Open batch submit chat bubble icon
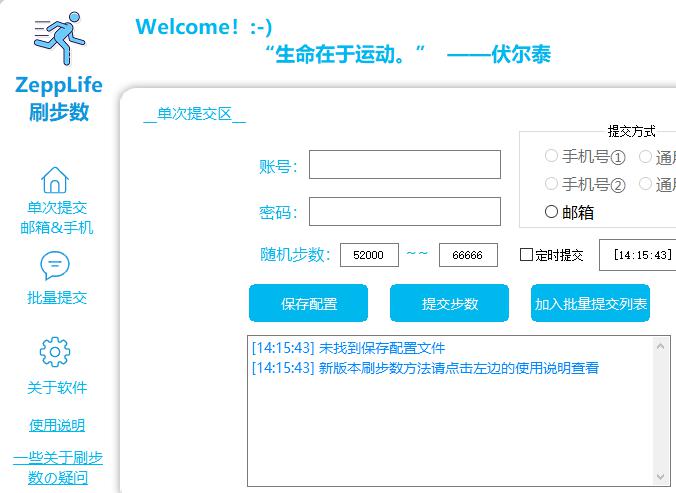 click(x=55, y=266)
